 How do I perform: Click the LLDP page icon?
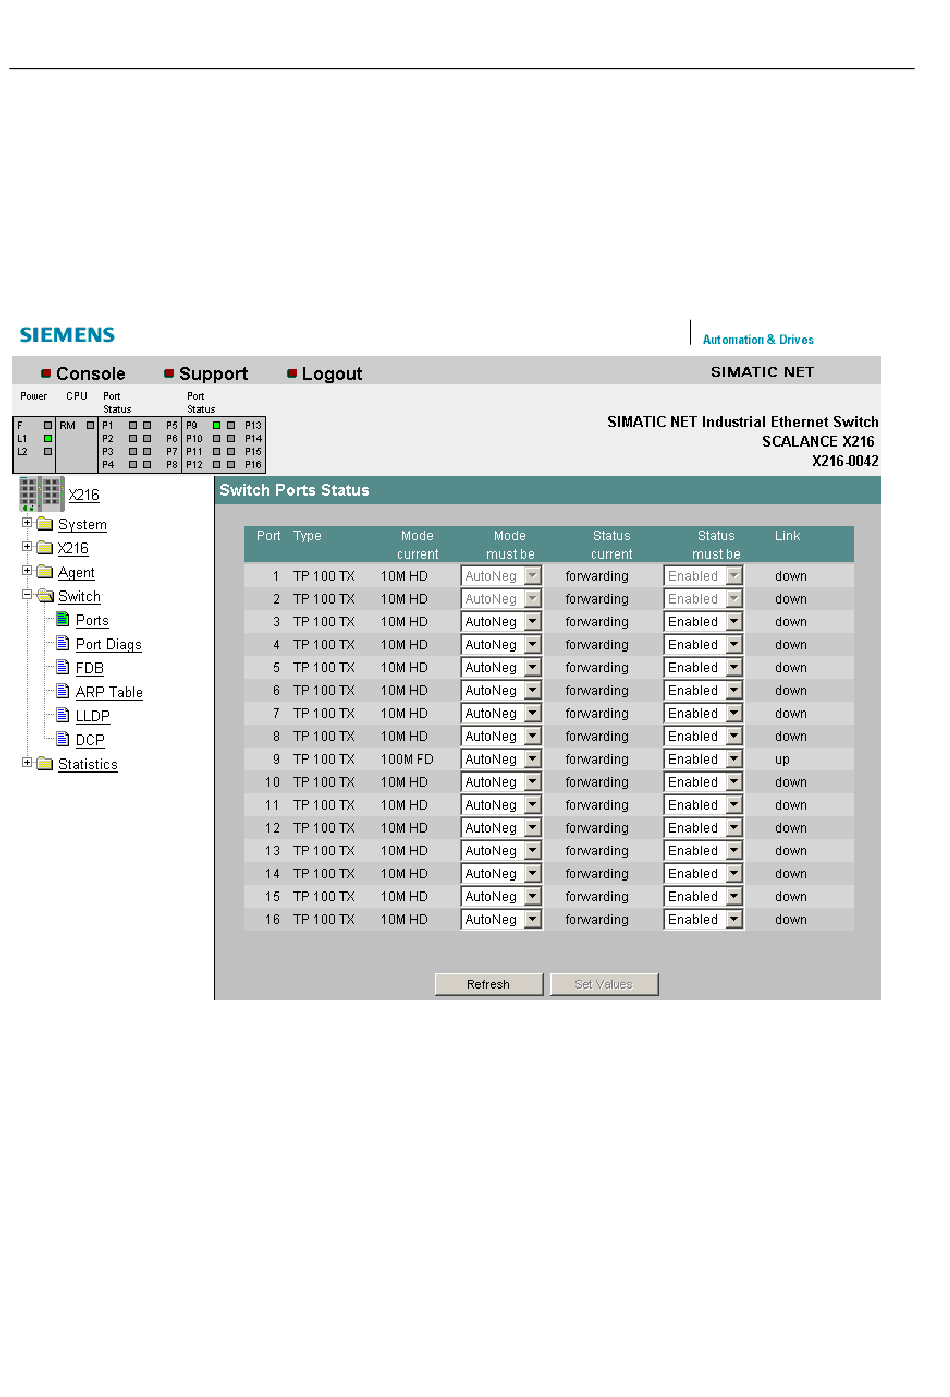point(63,716)
